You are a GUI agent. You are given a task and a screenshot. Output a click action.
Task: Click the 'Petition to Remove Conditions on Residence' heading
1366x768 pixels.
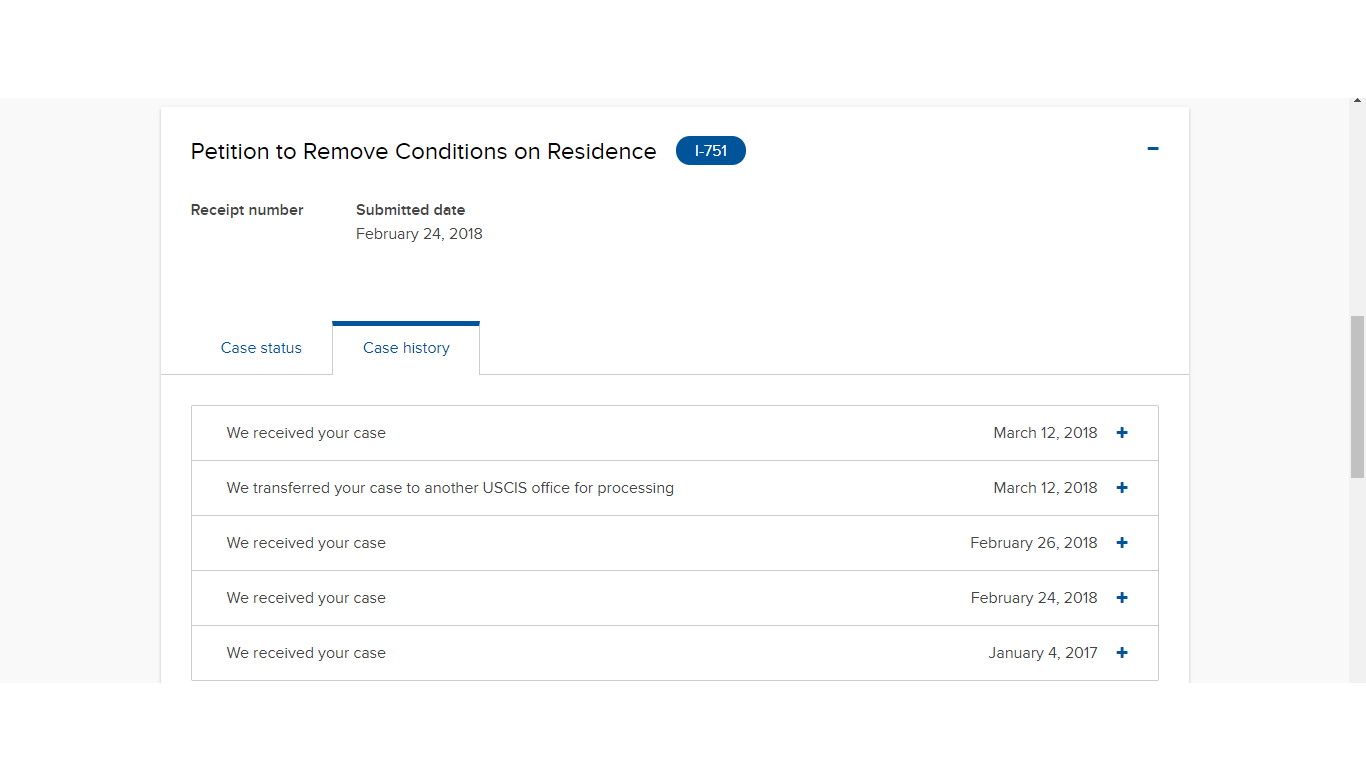pyautogui.click(x=424, y=151)
